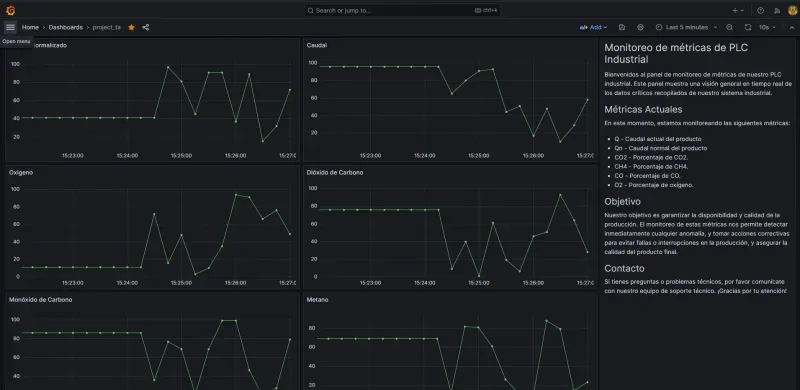Click the 100 y-axis label in the Dióxido de Carbono chart
This screenshot has height=390, width=800.
tap(312, 188)
